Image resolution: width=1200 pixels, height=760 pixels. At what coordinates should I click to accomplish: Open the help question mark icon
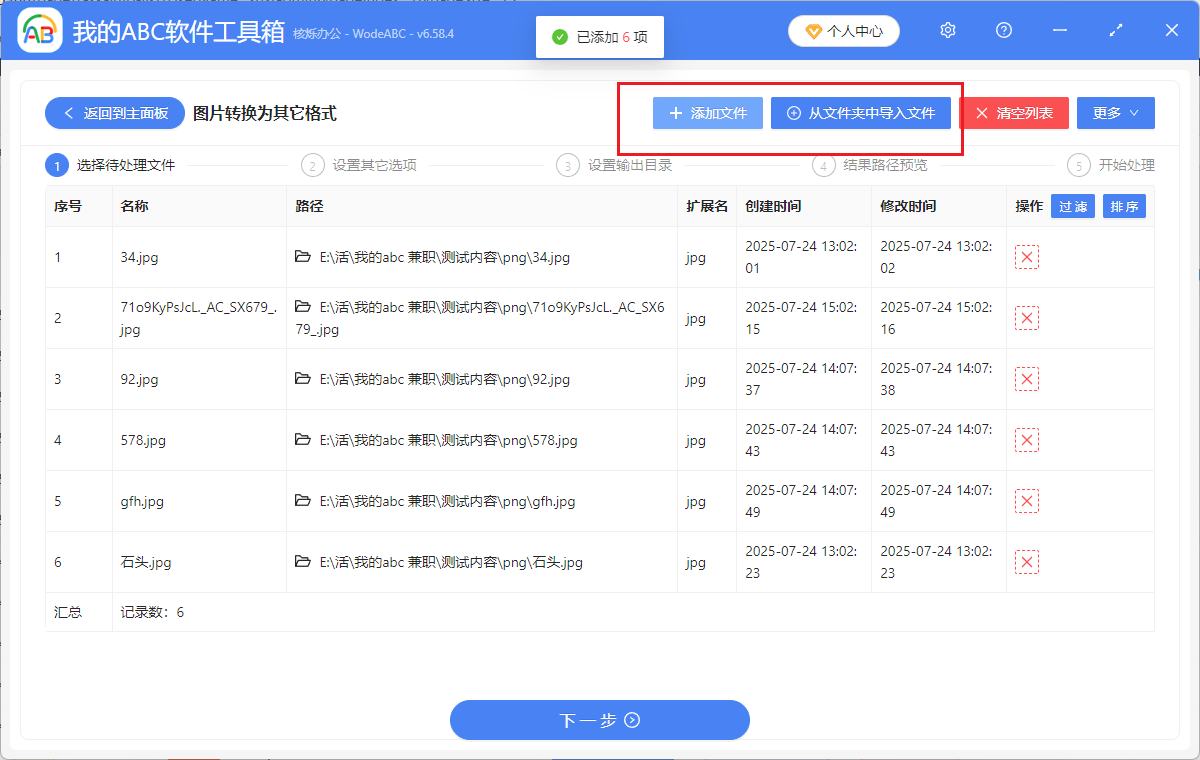pyautogui.click(x=1004, y=31)
